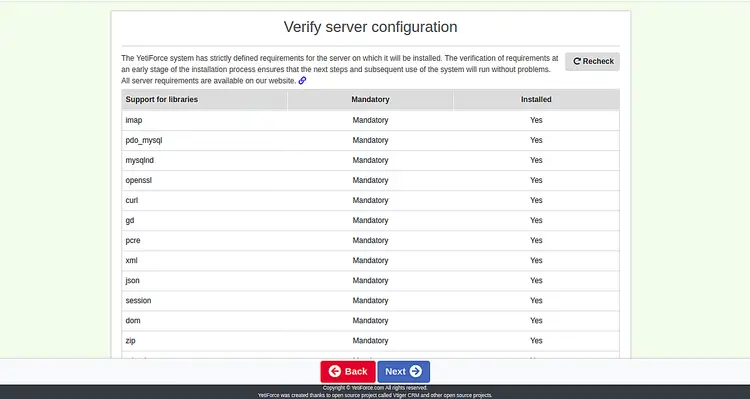The height and width of the screenshot is (399, 750).
Task: Go Back to previous step
Action: tap(348, 372)
